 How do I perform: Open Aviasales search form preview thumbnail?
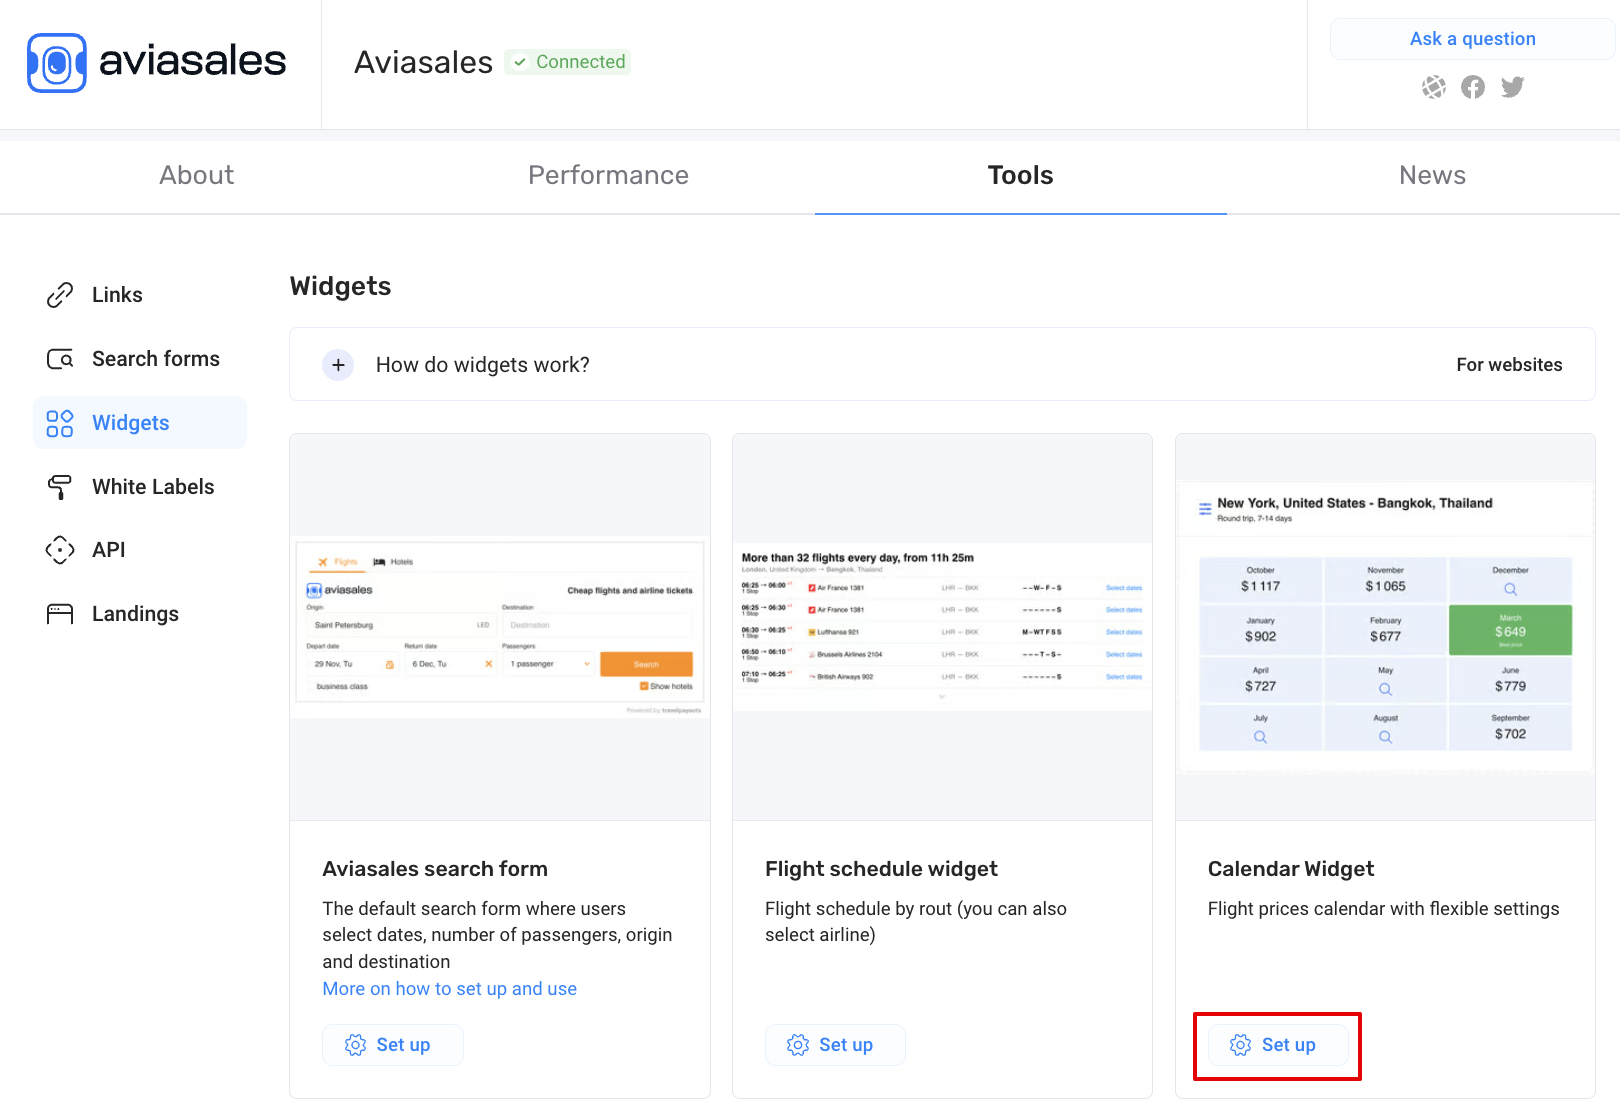point(500,628)
